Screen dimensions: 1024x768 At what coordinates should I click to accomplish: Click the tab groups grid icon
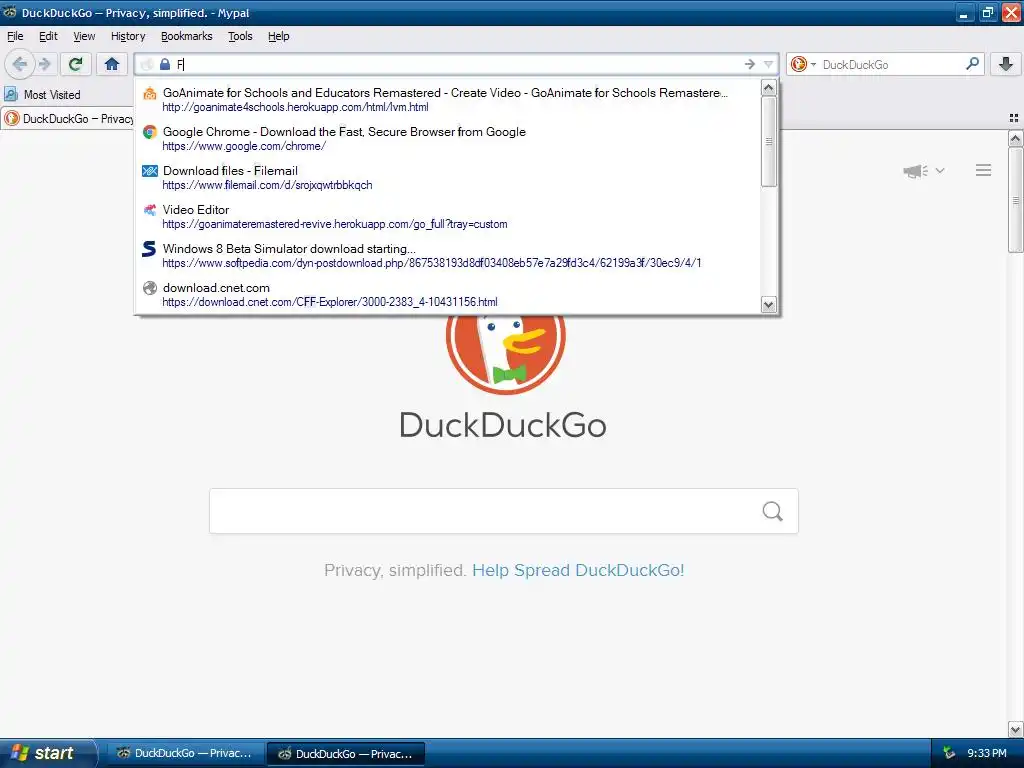point(1014,118)
